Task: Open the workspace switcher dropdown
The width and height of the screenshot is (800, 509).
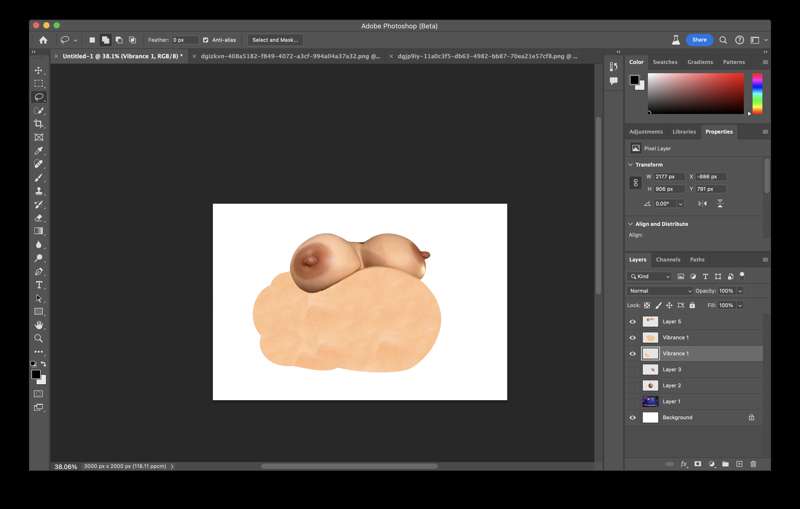Action: point(758,40)
